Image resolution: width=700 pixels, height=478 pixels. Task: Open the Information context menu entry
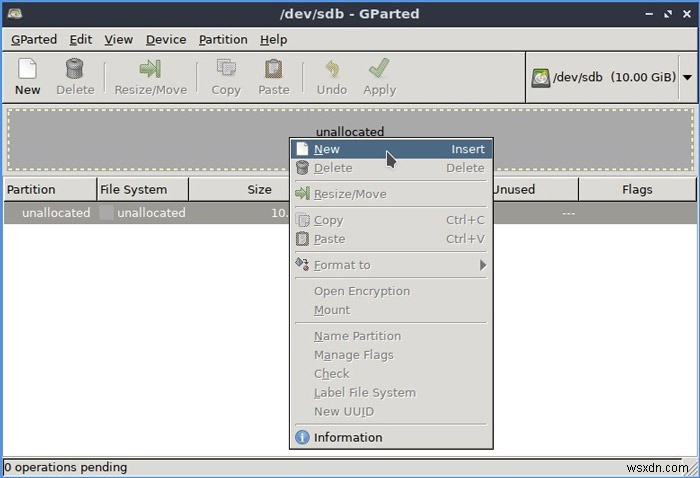click(x=391, y=437)
